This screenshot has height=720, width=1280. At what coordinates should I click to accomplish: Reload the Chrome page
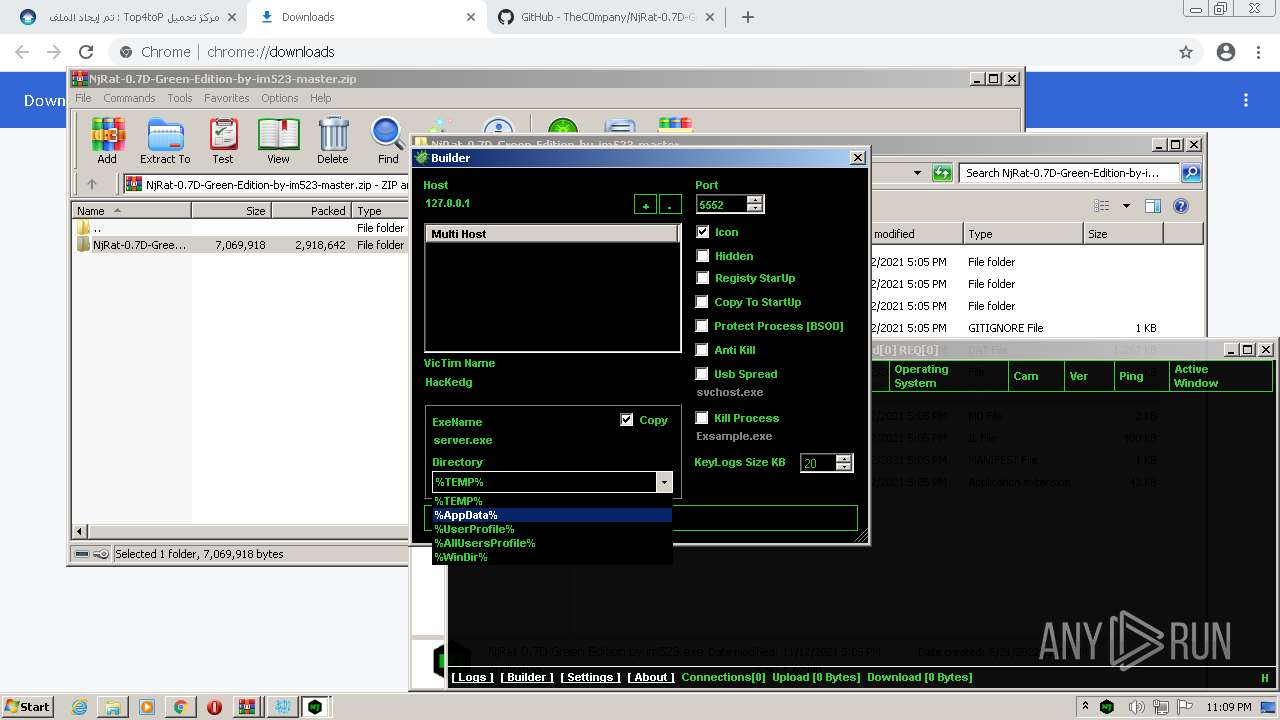coord(86,52)
